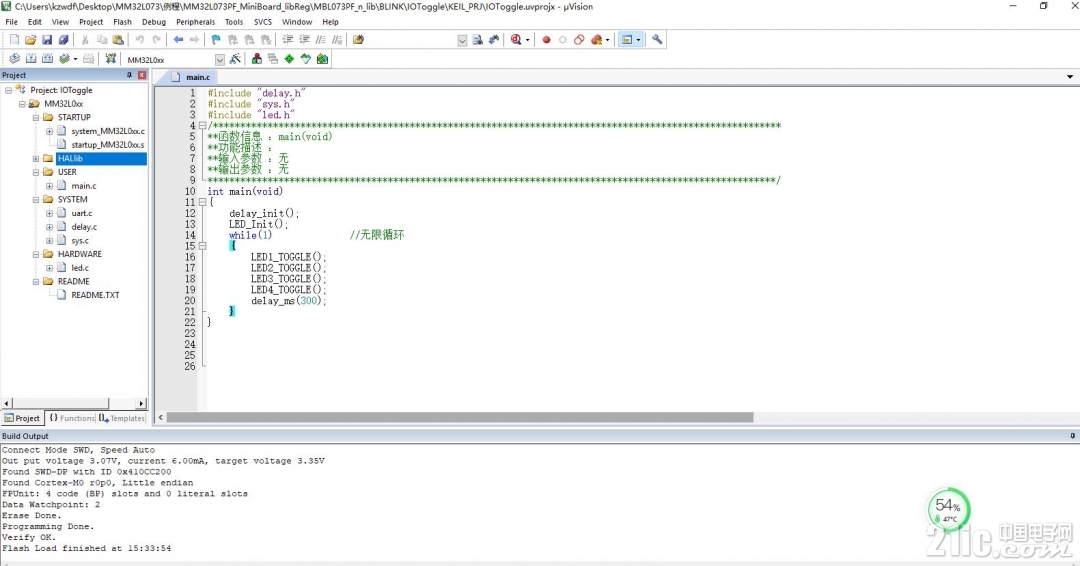The width and height of the screenshot is (1080, 566).
Task: Open the Project menu
Action: point(91,22)
